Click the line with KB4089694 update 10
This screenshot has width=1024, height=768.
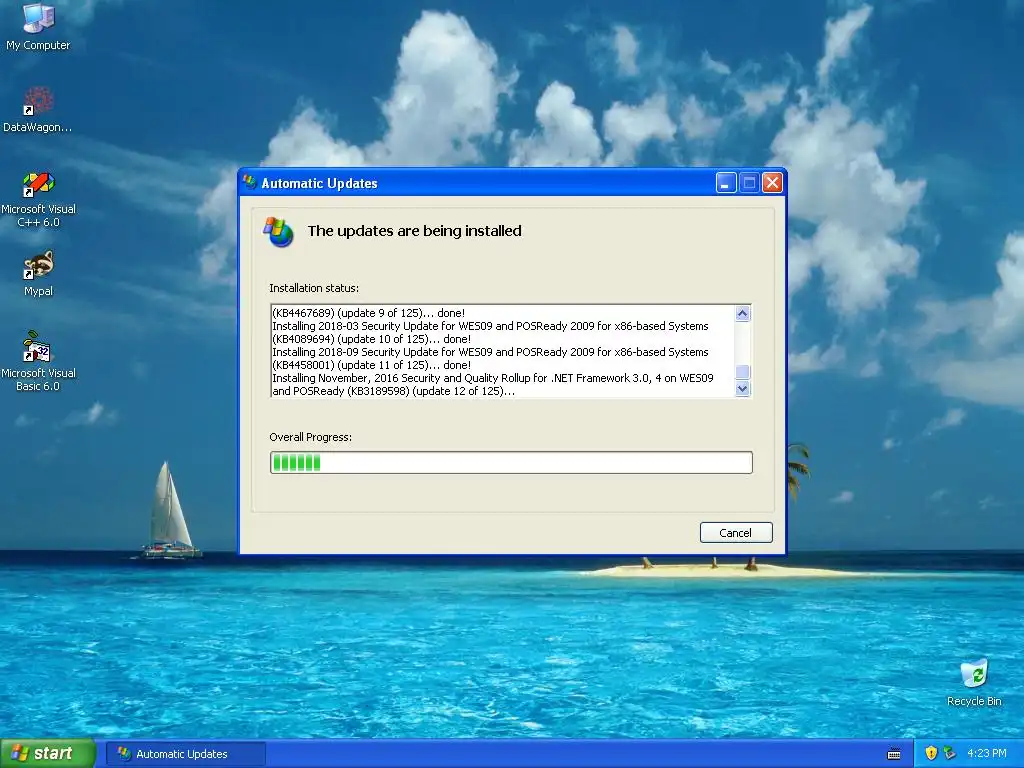tap(372, 339)
